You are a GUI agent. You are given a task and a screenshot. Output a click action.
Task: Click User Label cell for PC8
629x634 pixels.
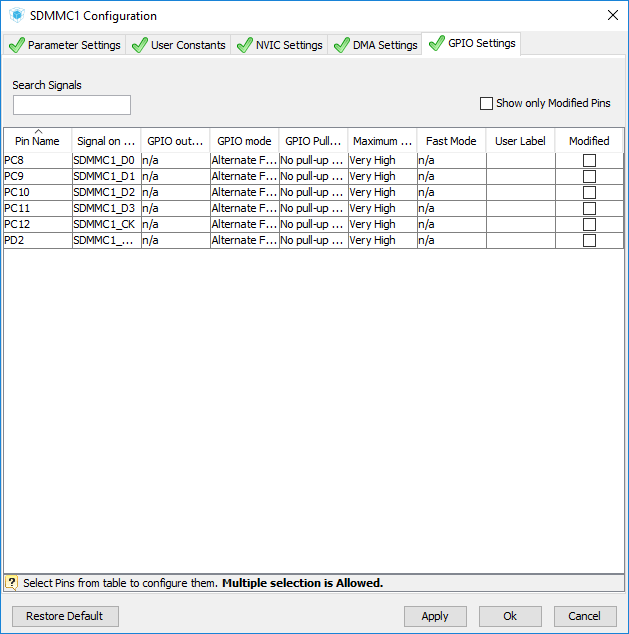pos(521,161)
